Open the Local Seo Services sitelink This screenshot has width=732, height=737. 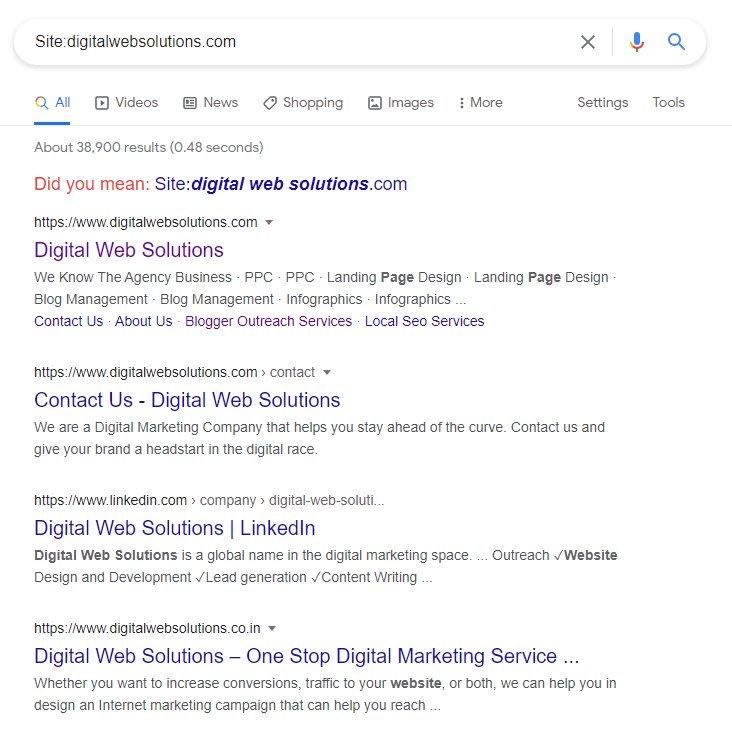point(425,321)
